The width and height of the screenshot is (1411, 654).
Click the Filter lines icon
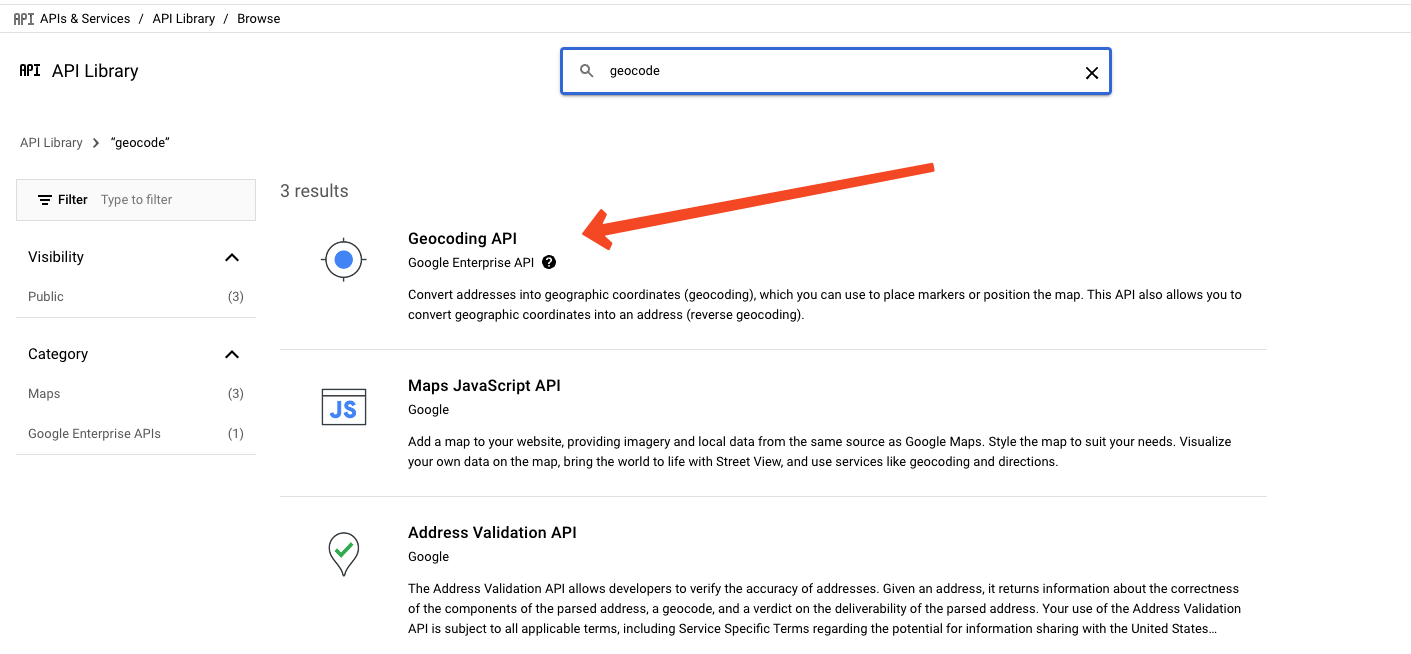point(45,200)
